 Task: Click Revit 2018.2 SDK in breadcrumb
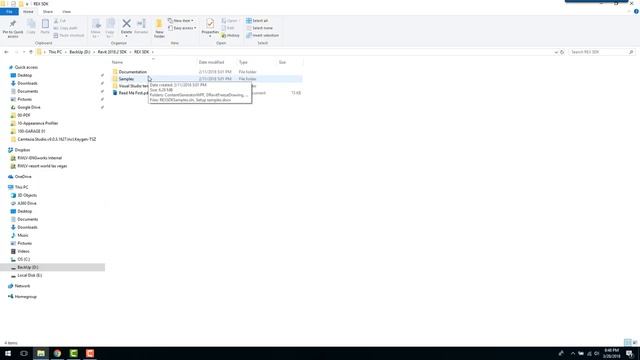(112, 52)
